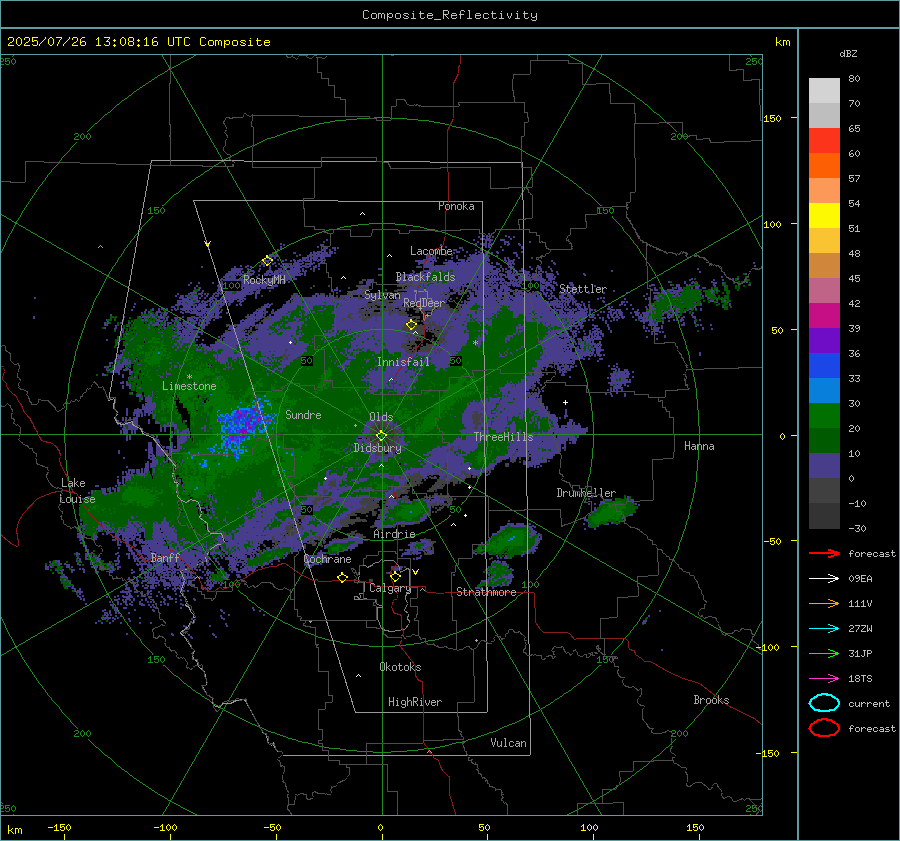Click the yellow V marker northeast of Calgary

point(416,572)
